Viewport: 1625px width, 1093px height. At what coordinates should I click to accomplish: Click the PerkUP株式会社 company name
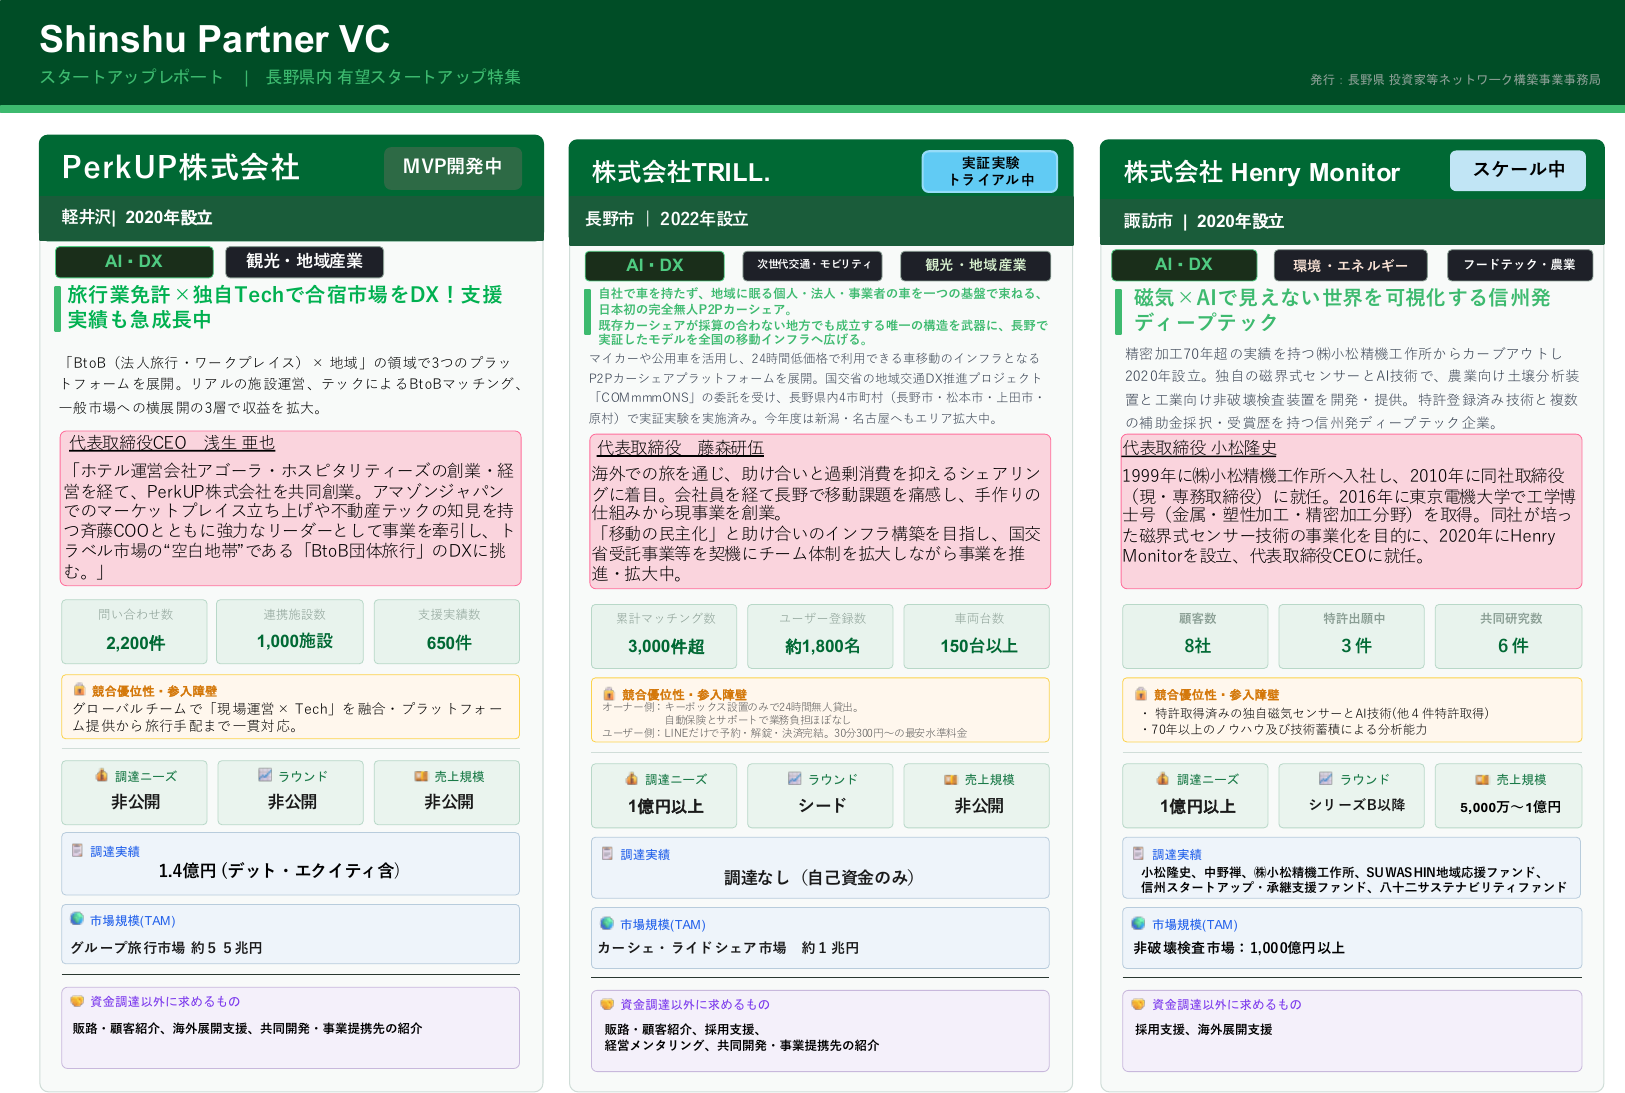click(181, 167)
